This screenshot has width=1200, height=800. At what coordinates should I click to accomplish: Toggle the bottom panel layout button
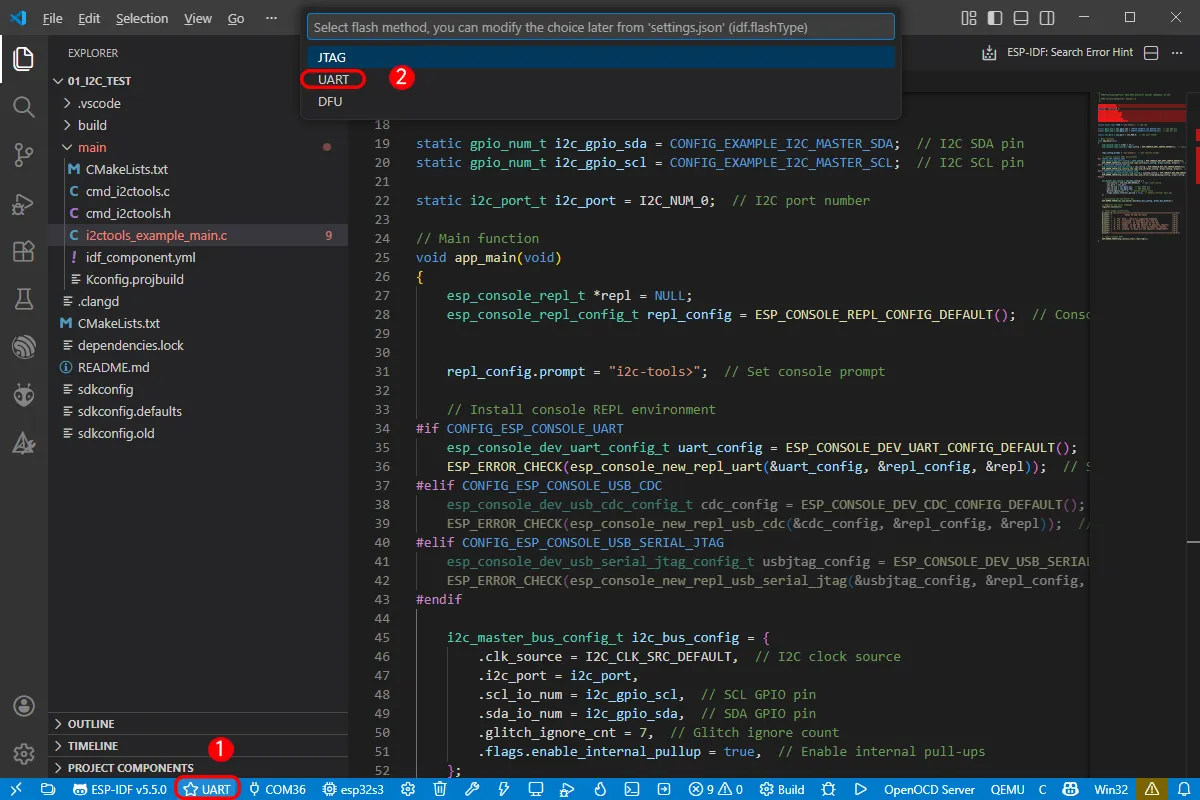point(1018,18)
